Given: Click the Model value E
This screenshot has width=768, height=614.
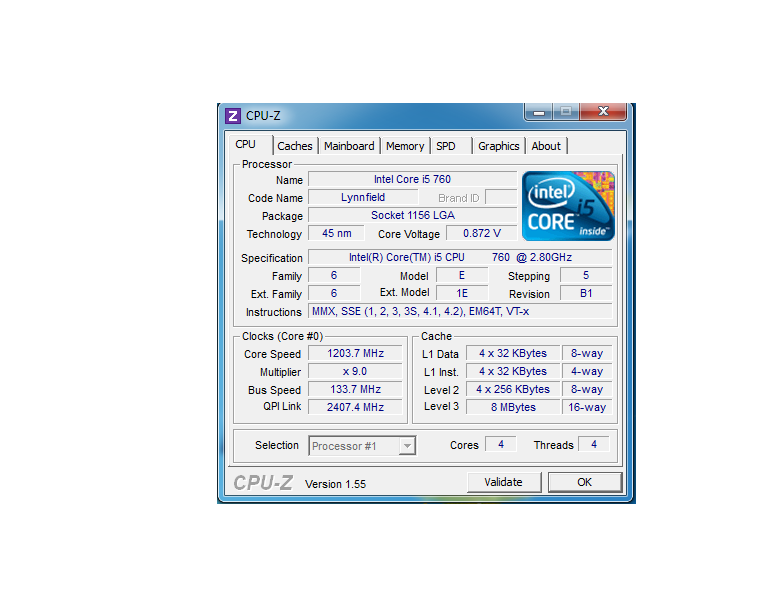Looking at the screenshot, I should 462,276.
